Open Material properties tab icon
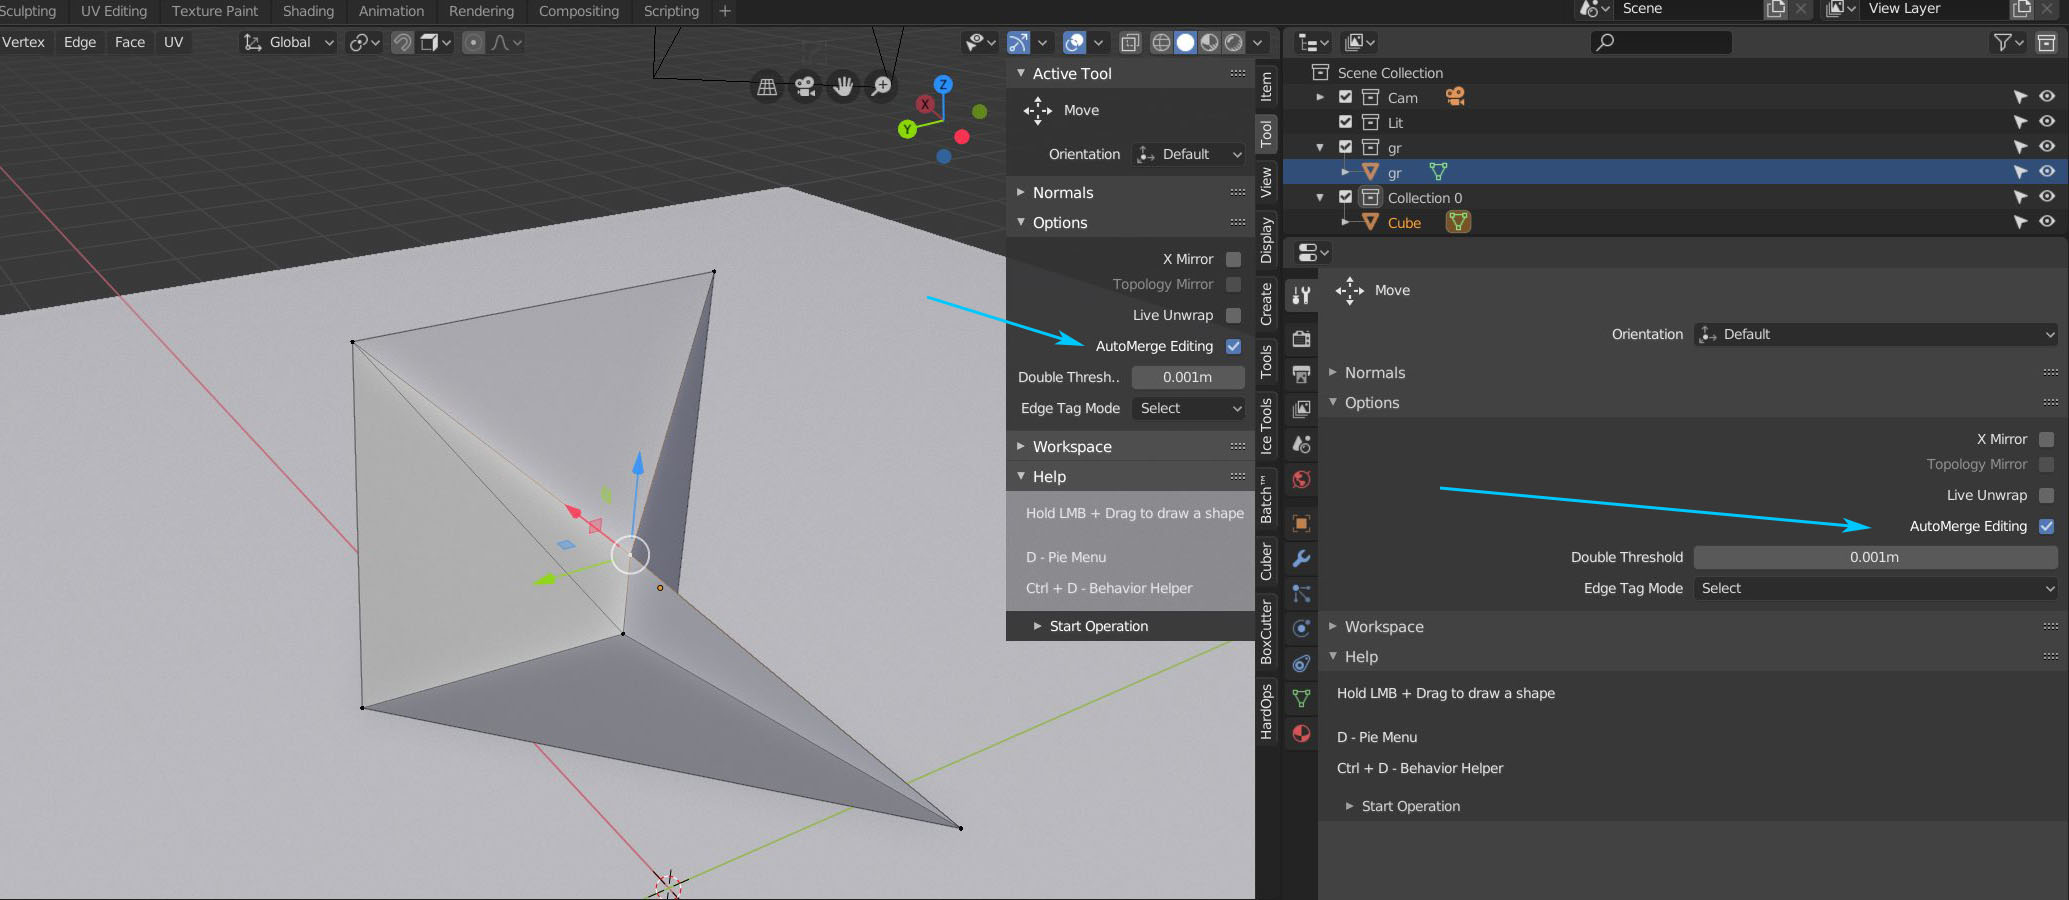This screenshot has height=900, width=2069. (x=1301, y=733)
